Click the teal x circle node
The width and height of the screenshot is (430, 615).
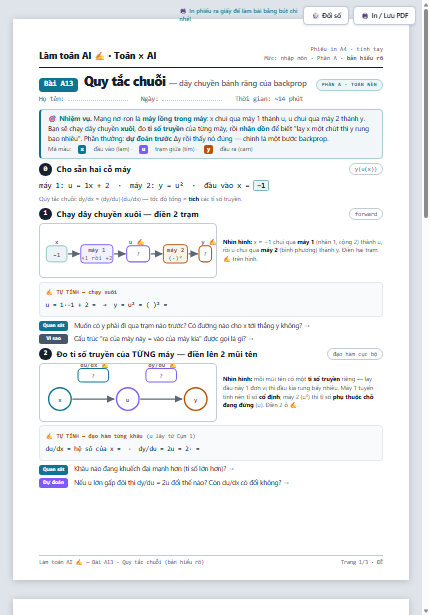point(60,399)
